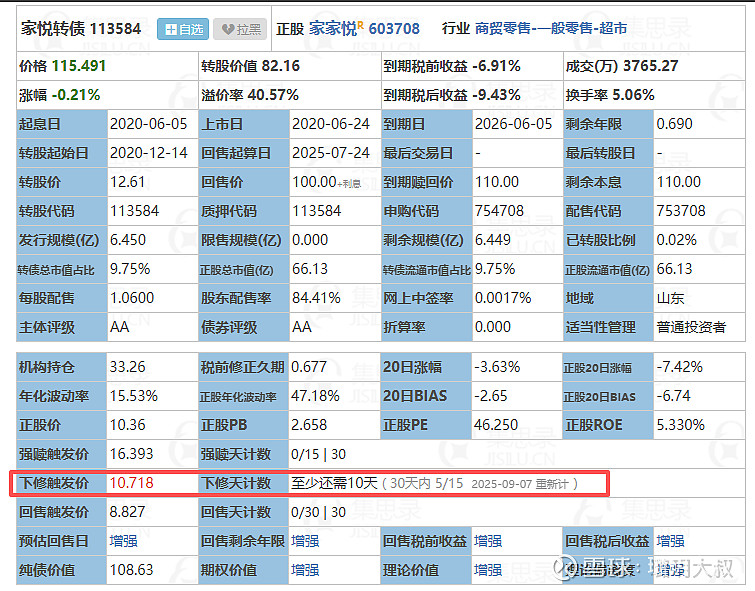Select 正股PB value 2.658
The image size is (755, 591).
[x=309, y=424]
